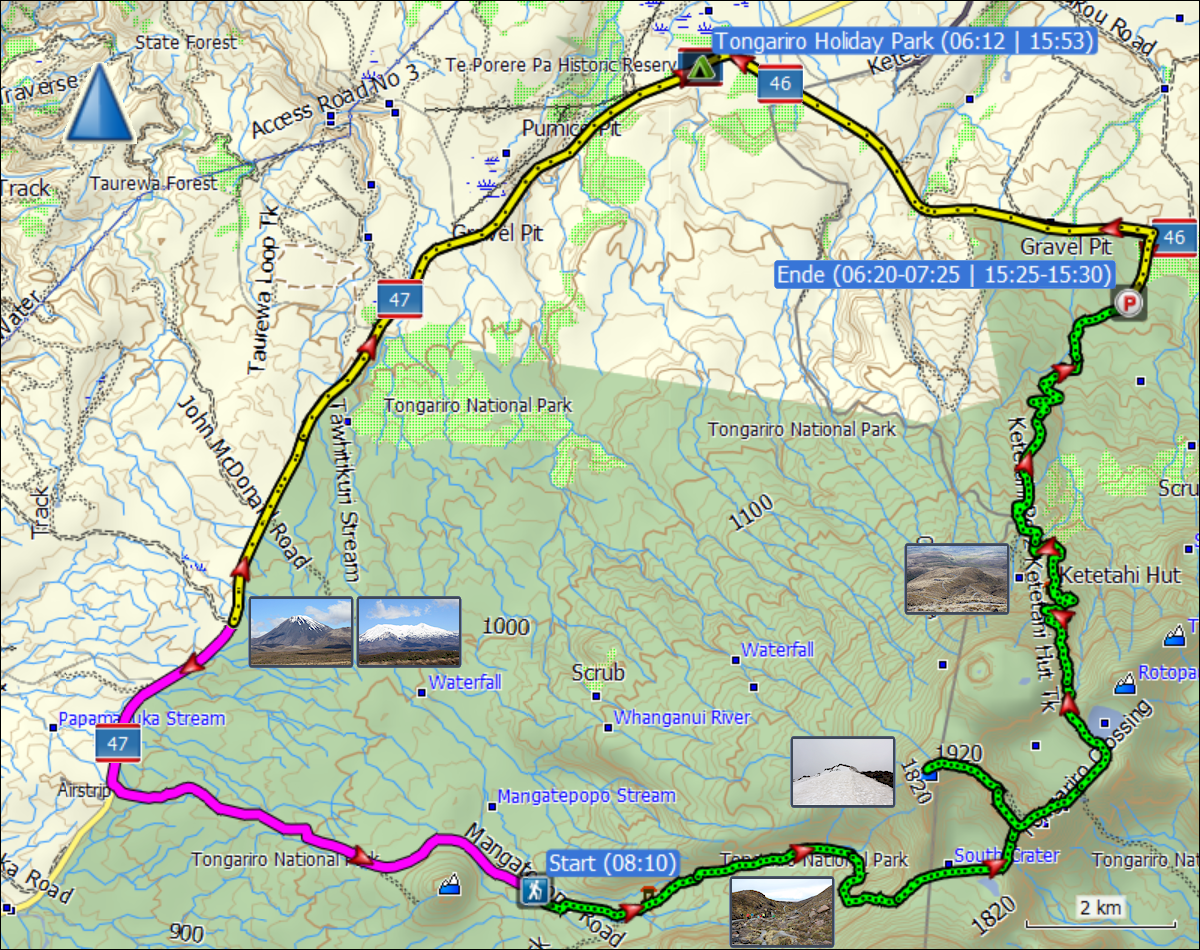Open the snowy summit photo near 1920 contour
The image size is (1200, 950).
click(842, 771)
